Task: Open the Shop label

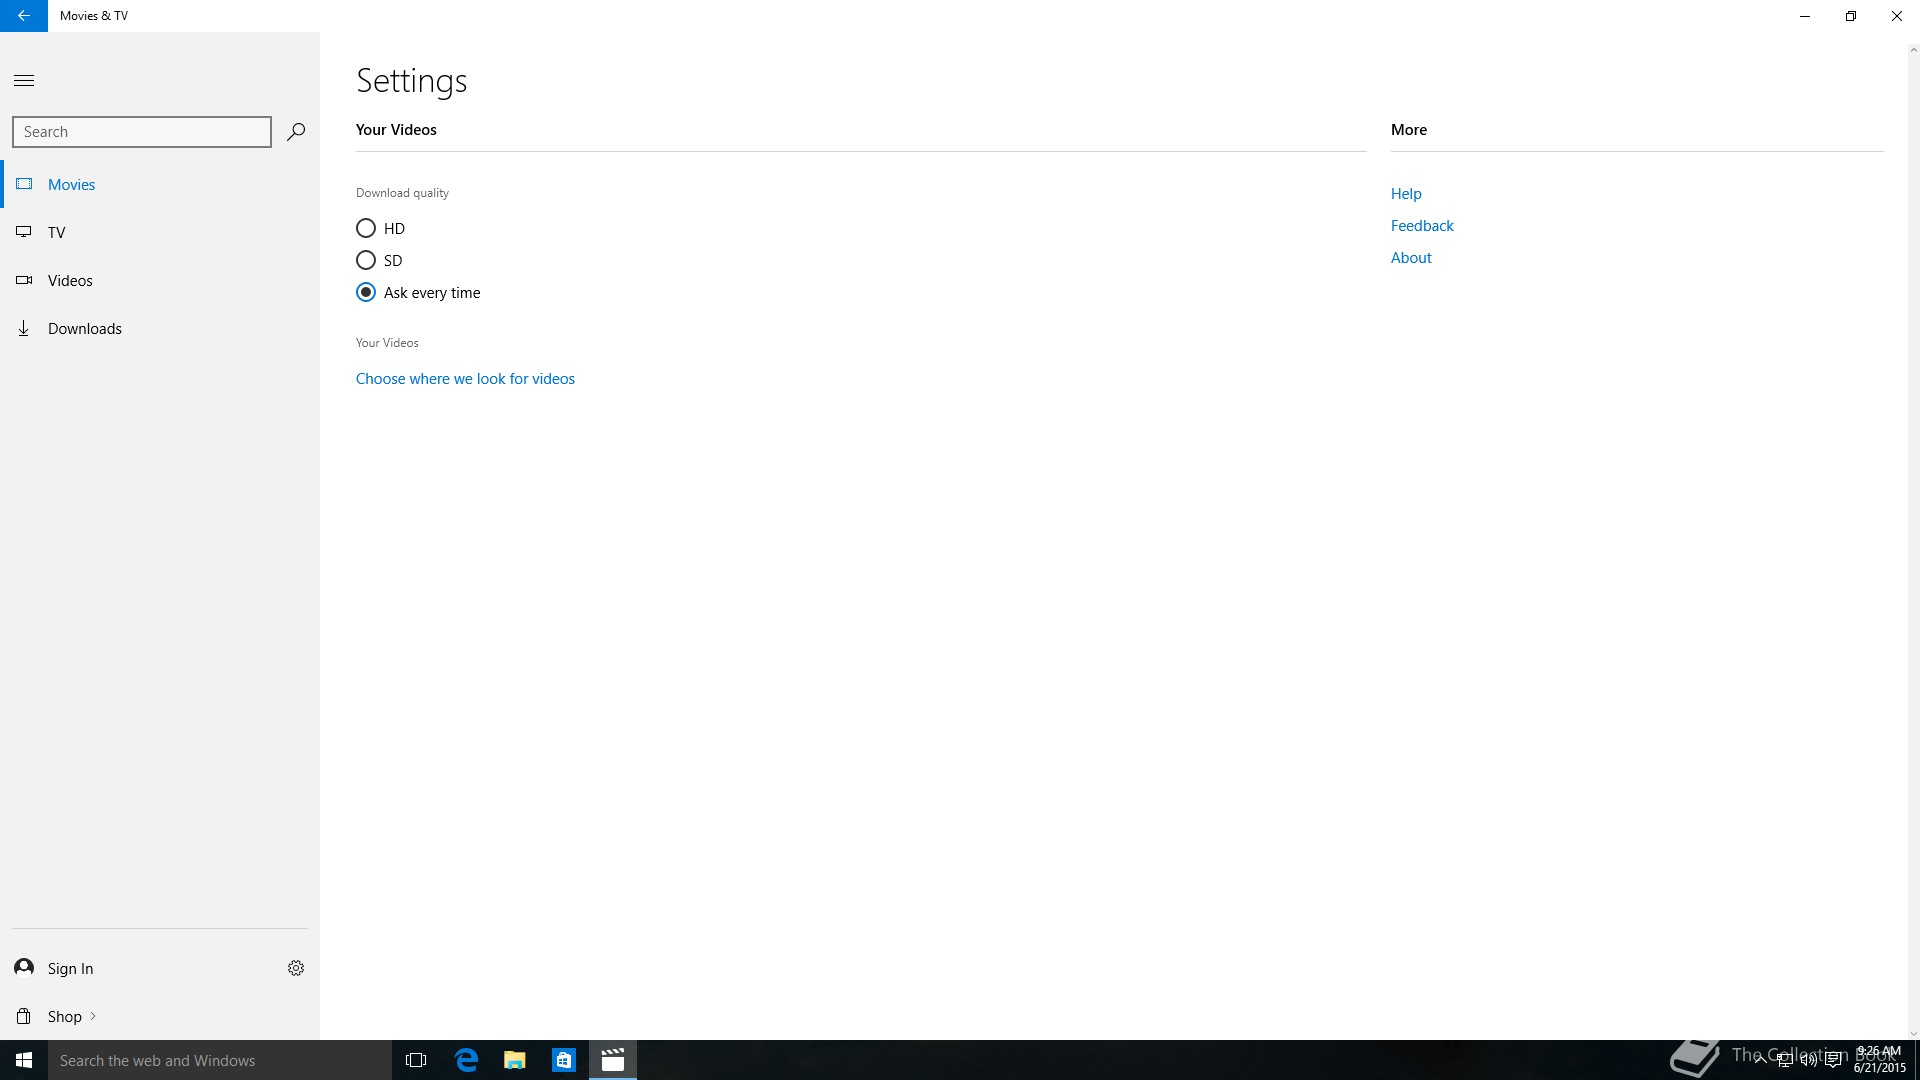Action: click(65, 1016)
